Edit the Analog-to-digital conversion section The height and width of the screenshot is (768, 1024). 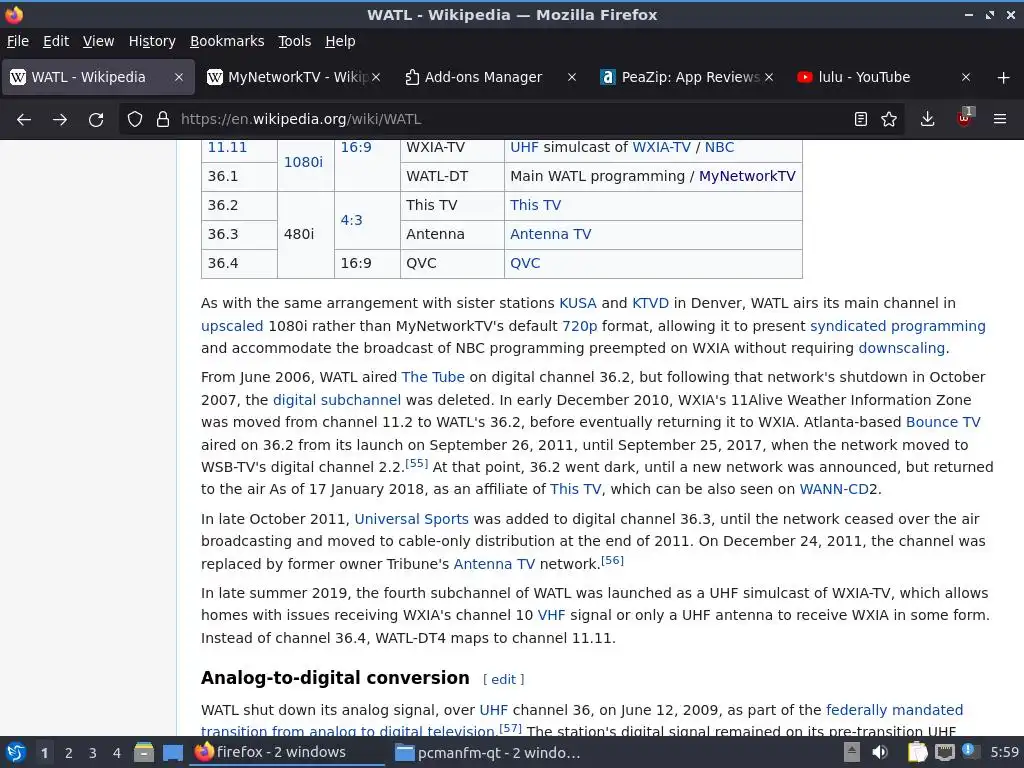click(504, 679)
